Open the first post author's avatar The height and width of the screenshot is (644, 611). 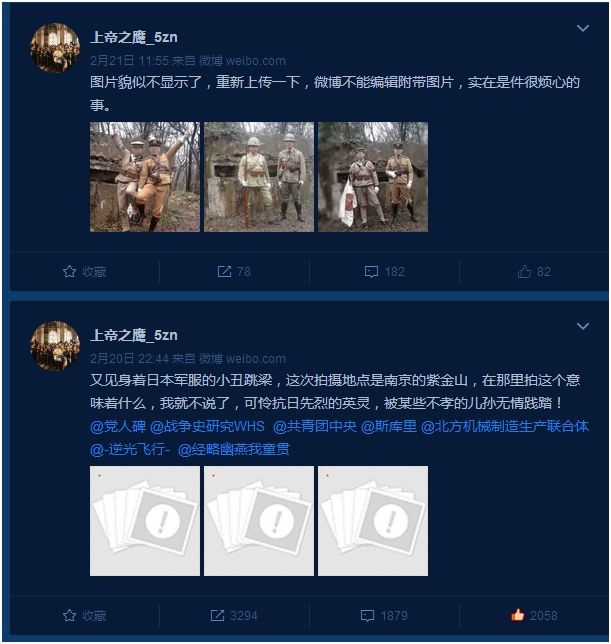tap(55, 48)
